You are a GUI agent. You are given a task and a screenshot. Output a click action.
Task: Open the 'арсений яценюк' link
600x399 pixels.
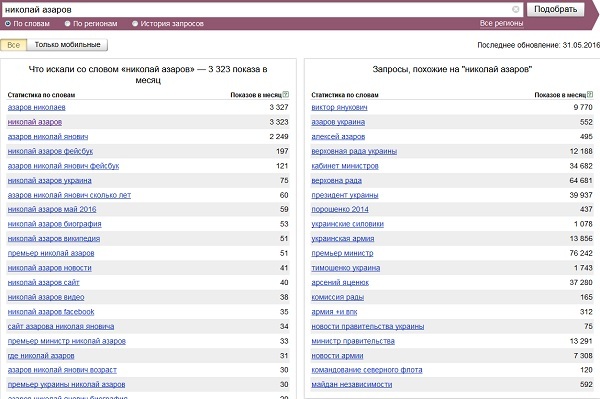340,283
